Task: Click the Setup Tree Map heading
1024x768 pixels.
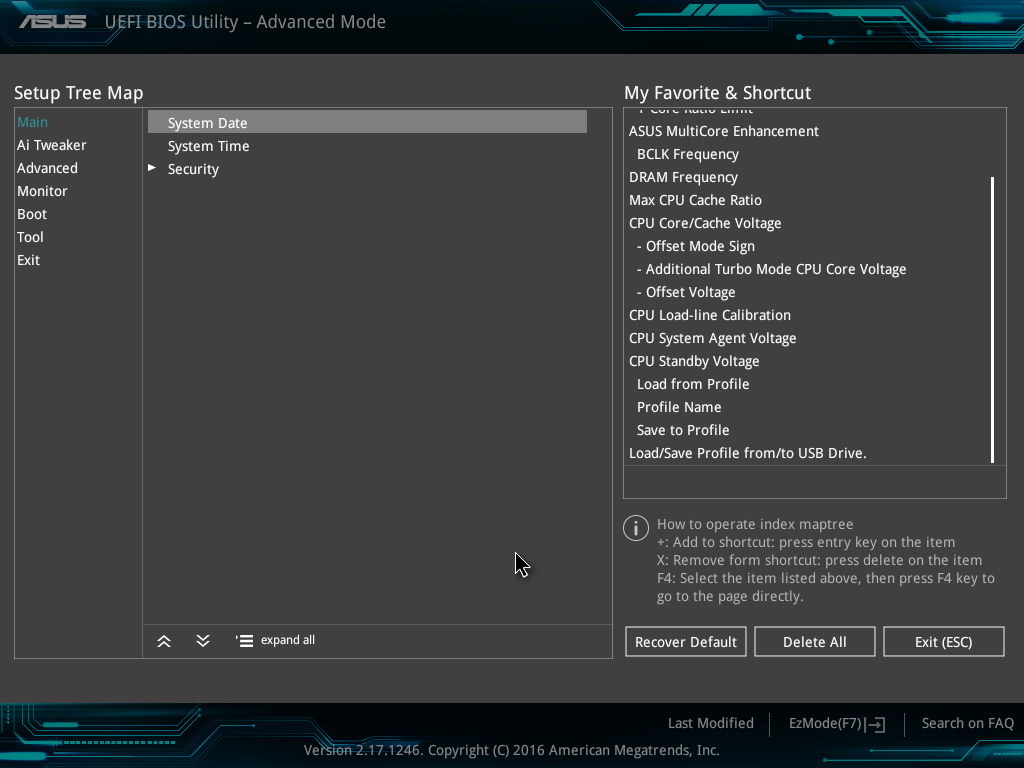Action: pos(78,93)
